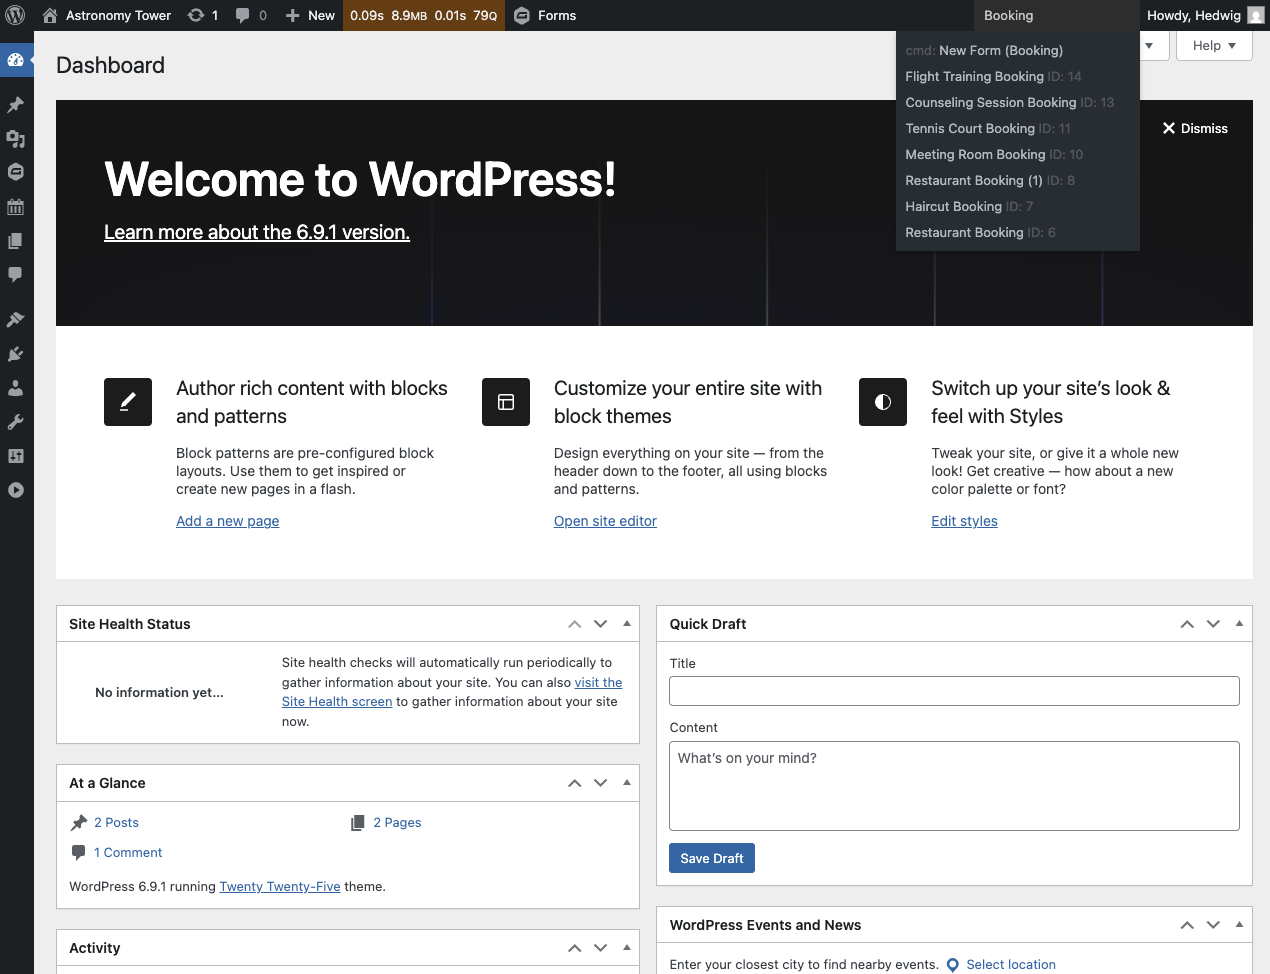This screenshot has width=1270, height=974.
Task: Open the Media library sidebar icon
Action: point(15,139)
